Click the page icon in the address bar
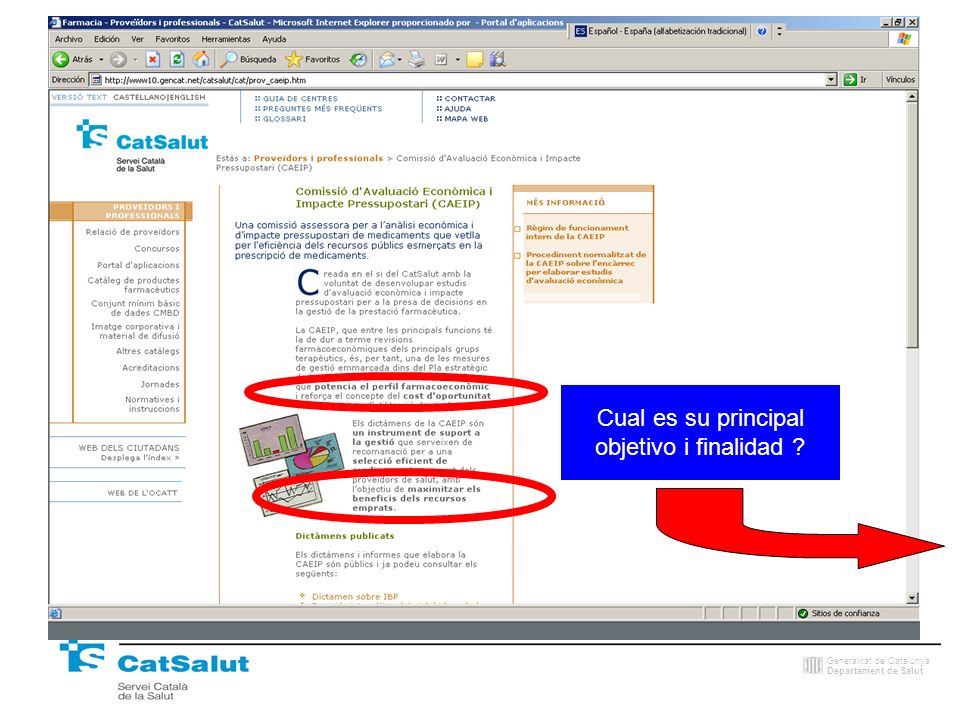This screenshot has width=960, height=720. point(96,80)
